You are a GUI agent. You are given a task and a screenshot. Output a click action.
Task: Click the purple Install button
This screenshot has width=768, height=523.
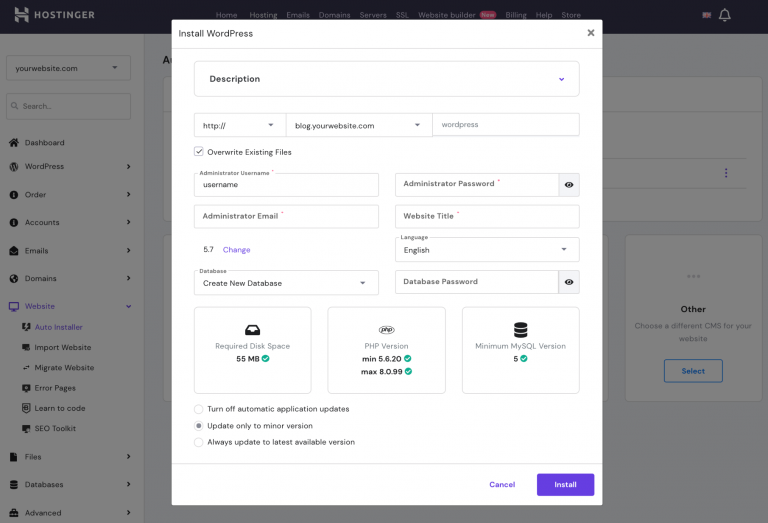565,485
